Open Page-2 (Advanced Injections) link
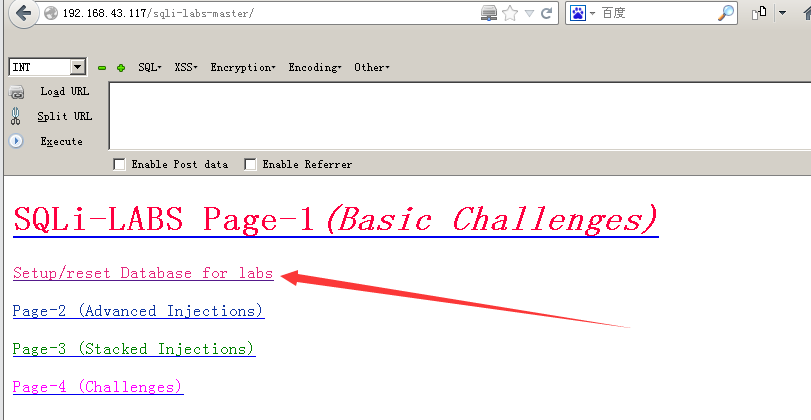 139,311
